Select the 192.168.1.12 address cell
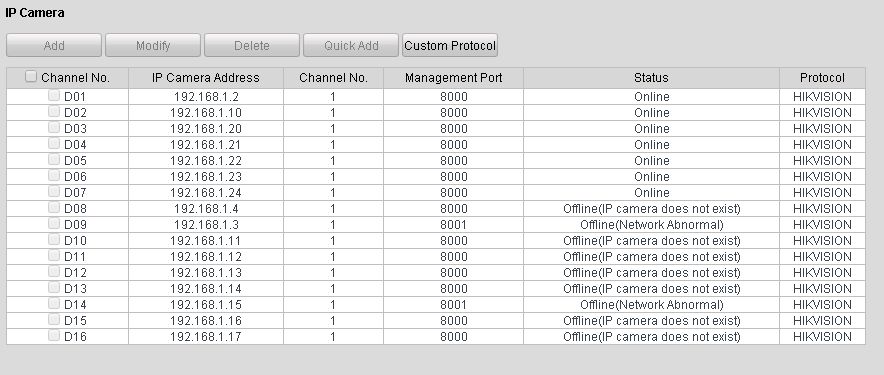 (206, 257)
